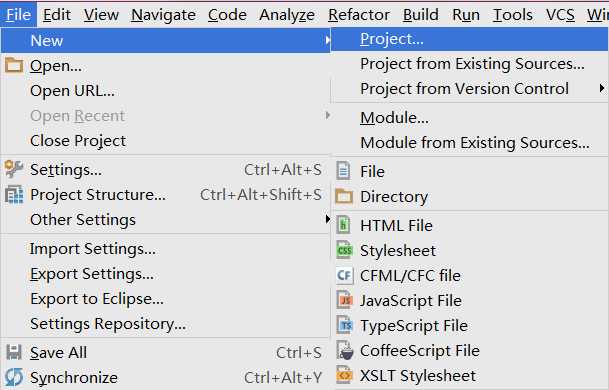Viewport: 609px width, 390px height.
Task: Pick the XSLT Stylesheet icon
Action: coord(345,375)
